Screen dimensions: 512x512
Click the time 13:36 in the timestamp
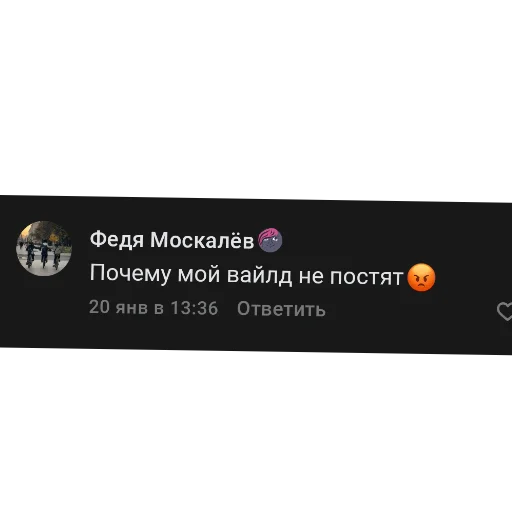coord(194,308)
